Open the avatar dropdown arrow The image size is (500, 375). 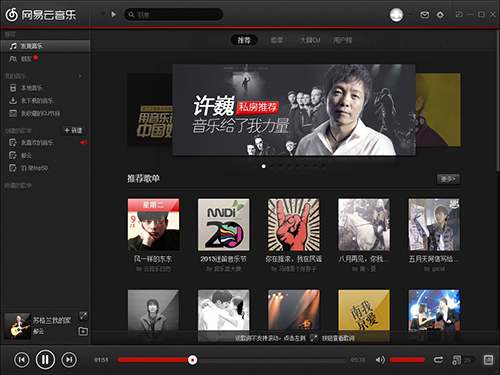(x=411, y=15)
